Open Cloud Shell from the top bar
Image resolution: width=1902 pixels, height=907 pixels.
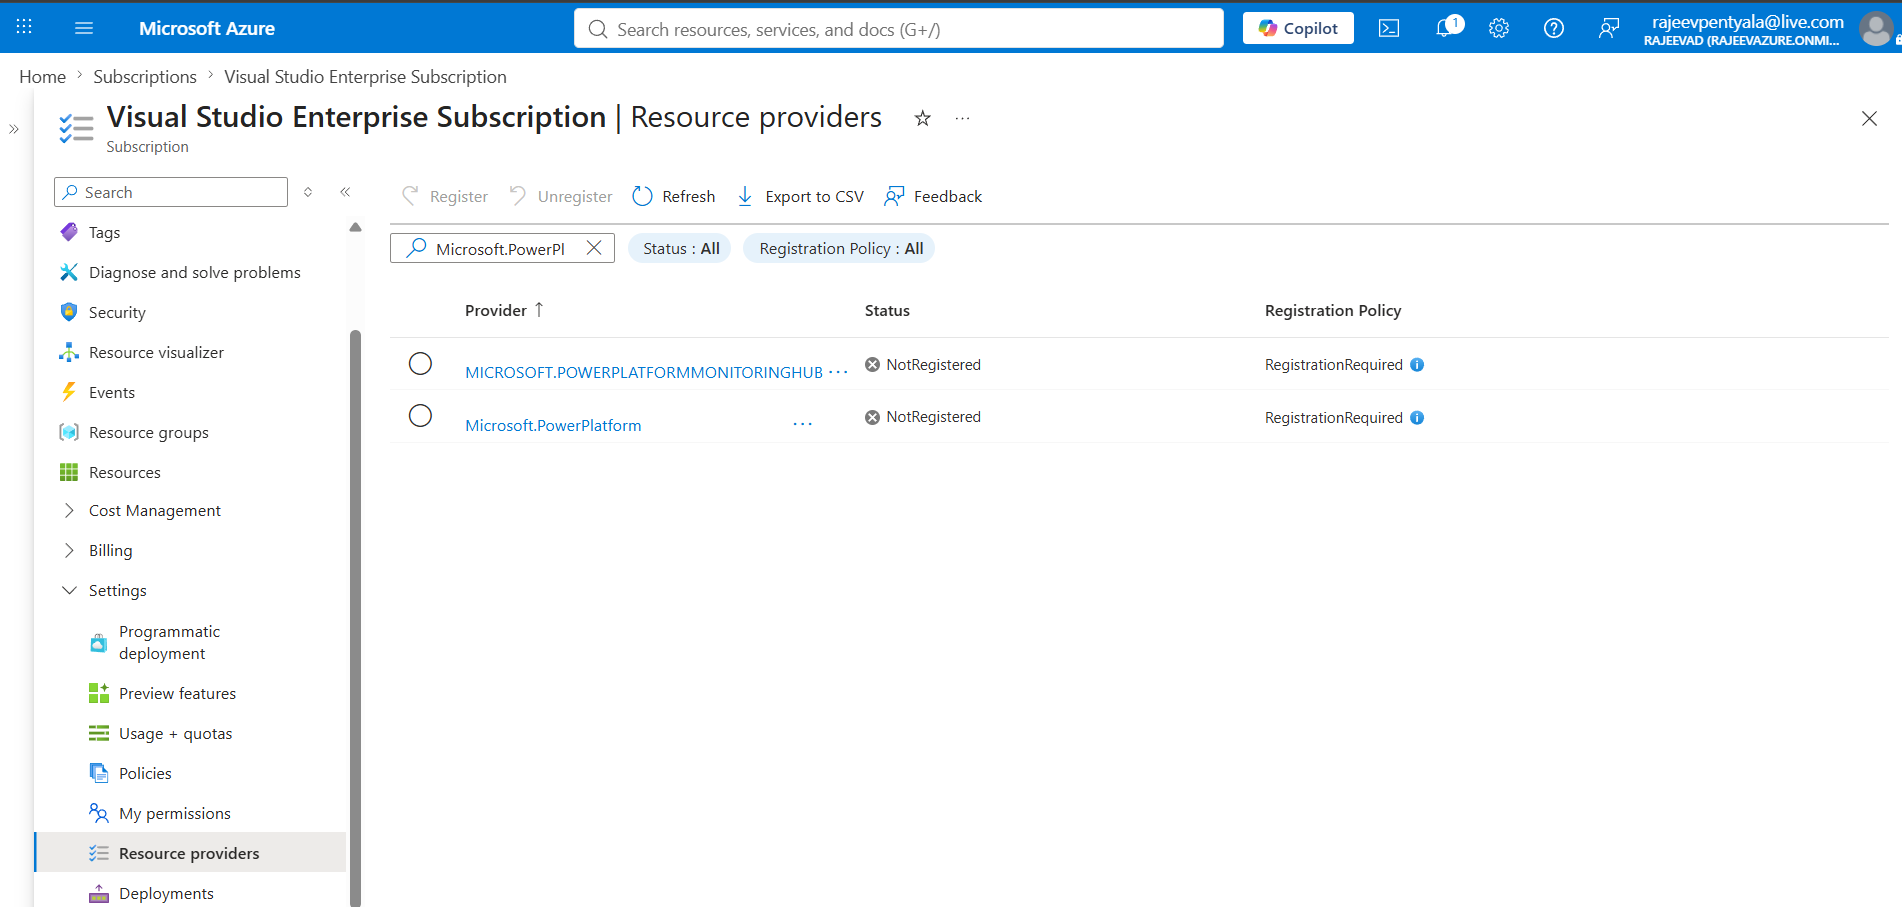pyautogui.click(x=1389, y=28)
